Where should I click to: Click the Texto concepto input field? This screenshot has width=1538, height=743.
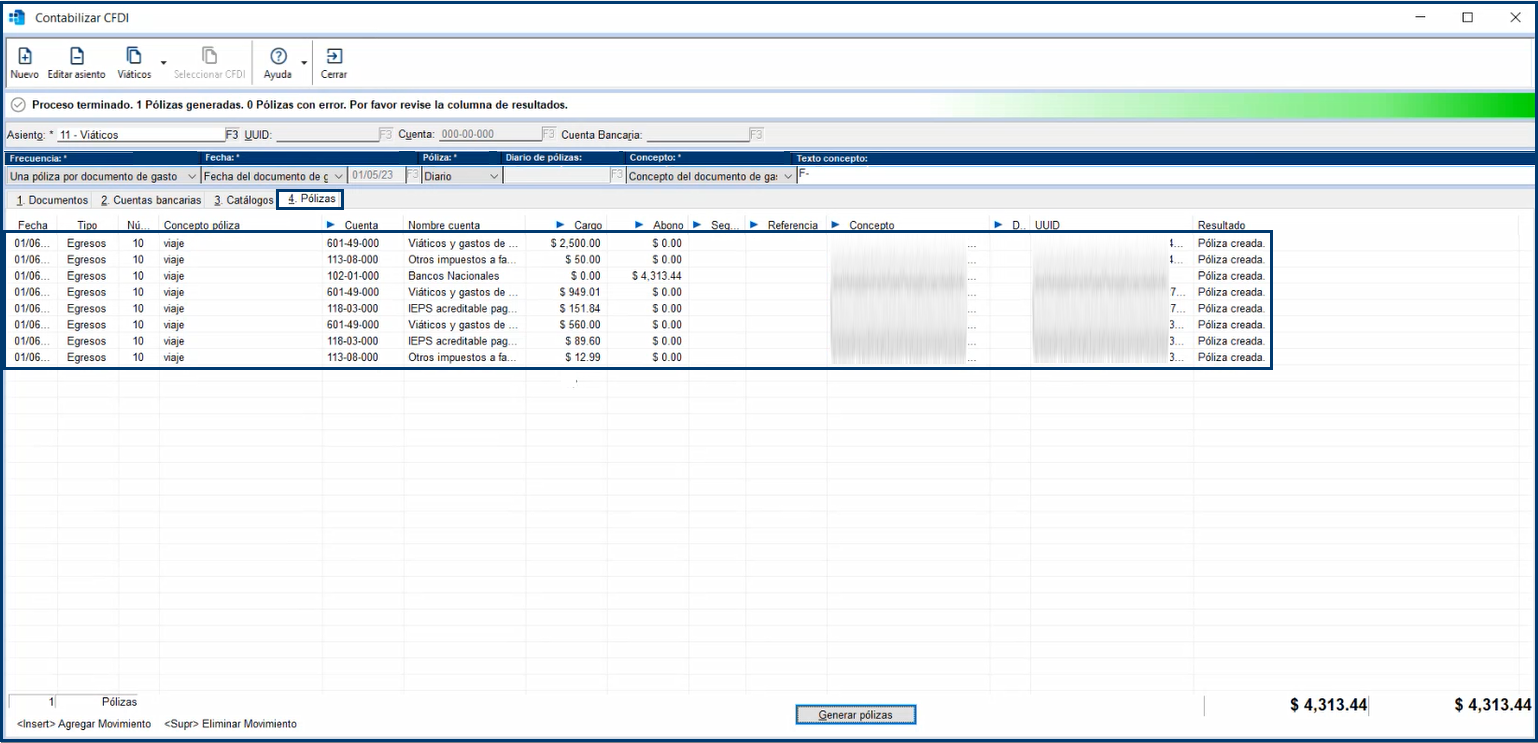tap(1160, 176)
